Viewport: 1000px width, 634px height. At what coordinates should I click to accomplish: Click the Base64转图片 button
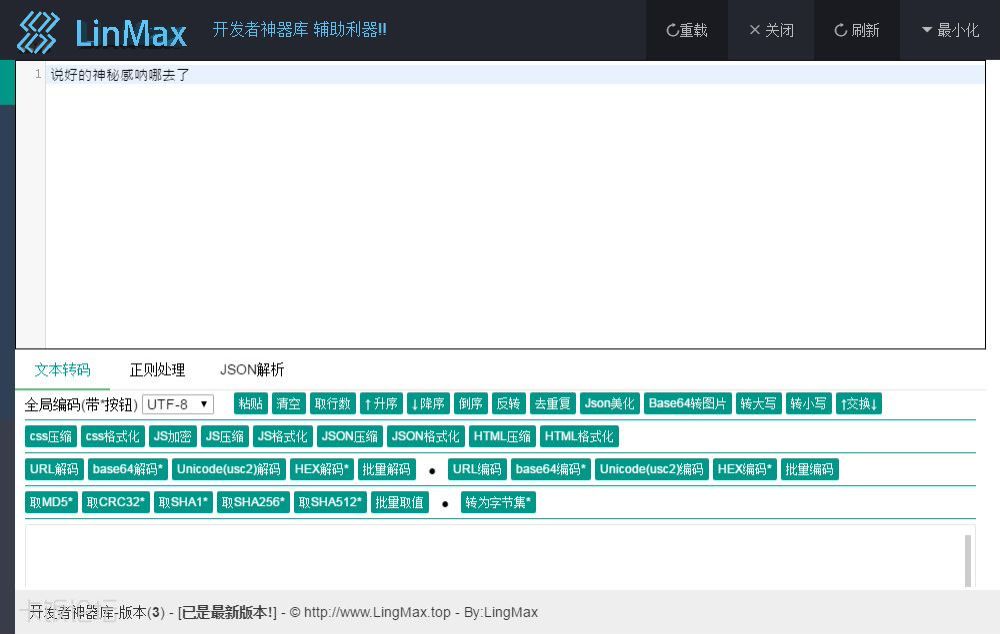tap(688, 404)
